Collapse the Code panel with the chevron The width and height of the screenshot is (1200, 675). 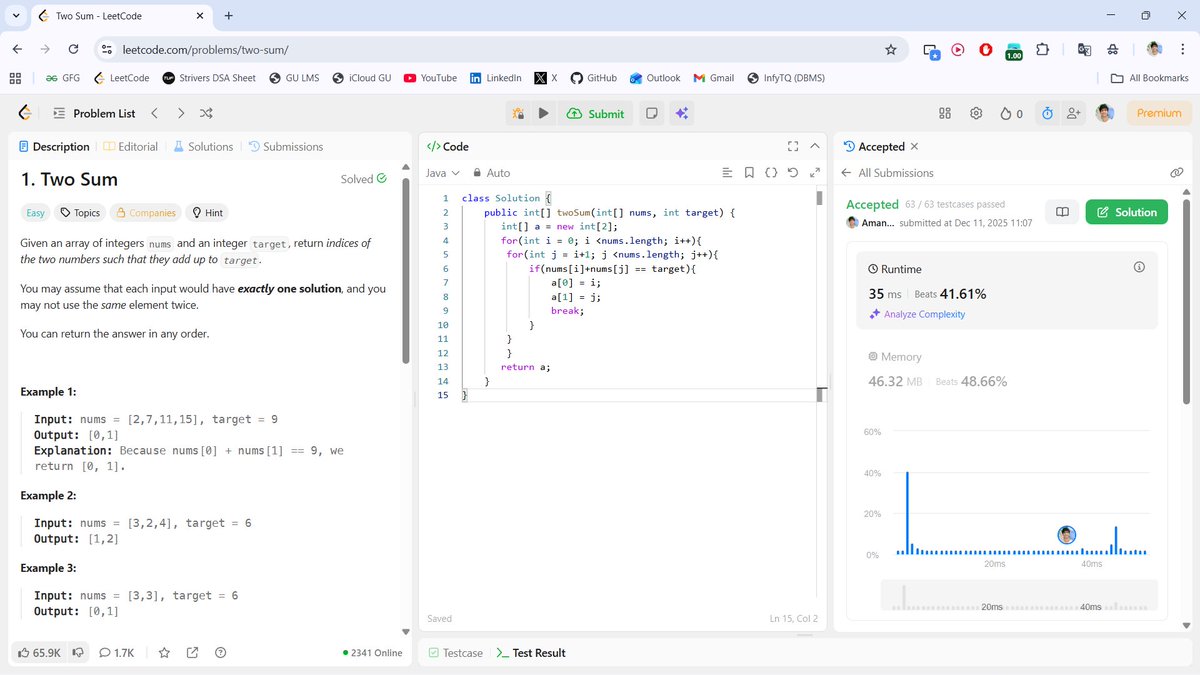click(x=815, y=145)
